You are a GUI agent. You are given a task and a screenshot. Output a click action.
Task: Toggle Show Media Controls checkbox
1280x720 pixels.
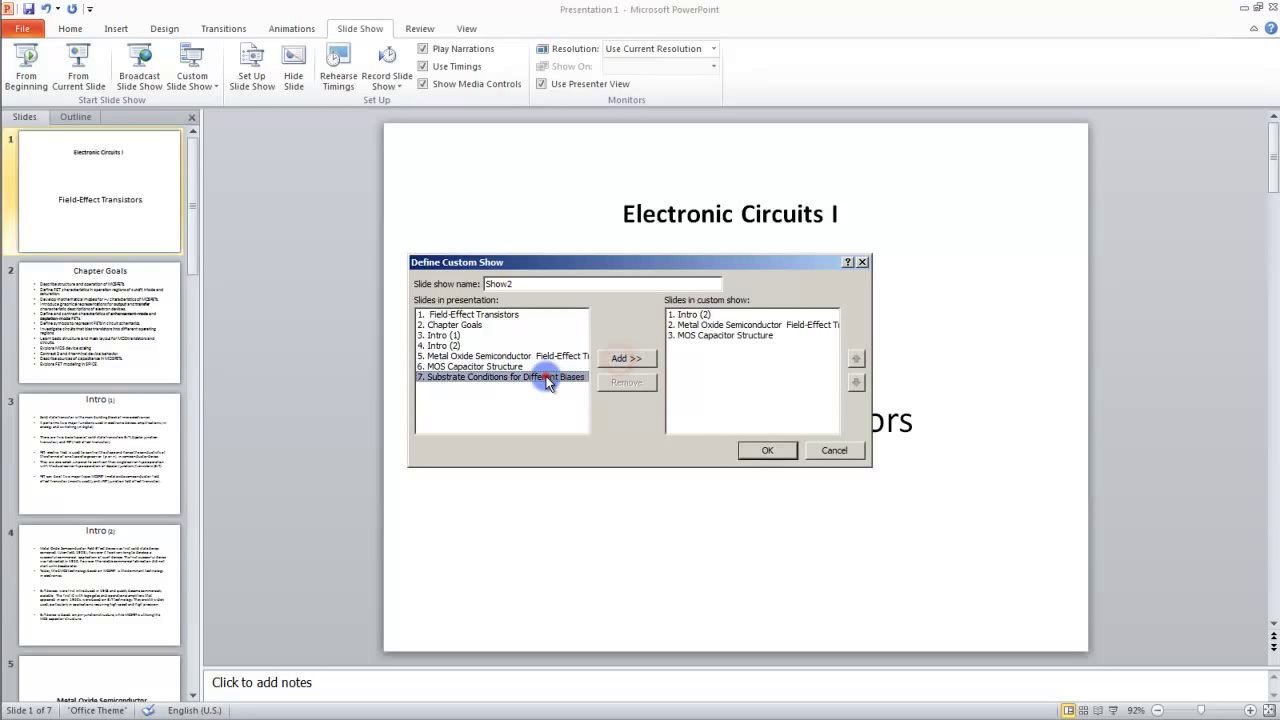tap(423, 84)
